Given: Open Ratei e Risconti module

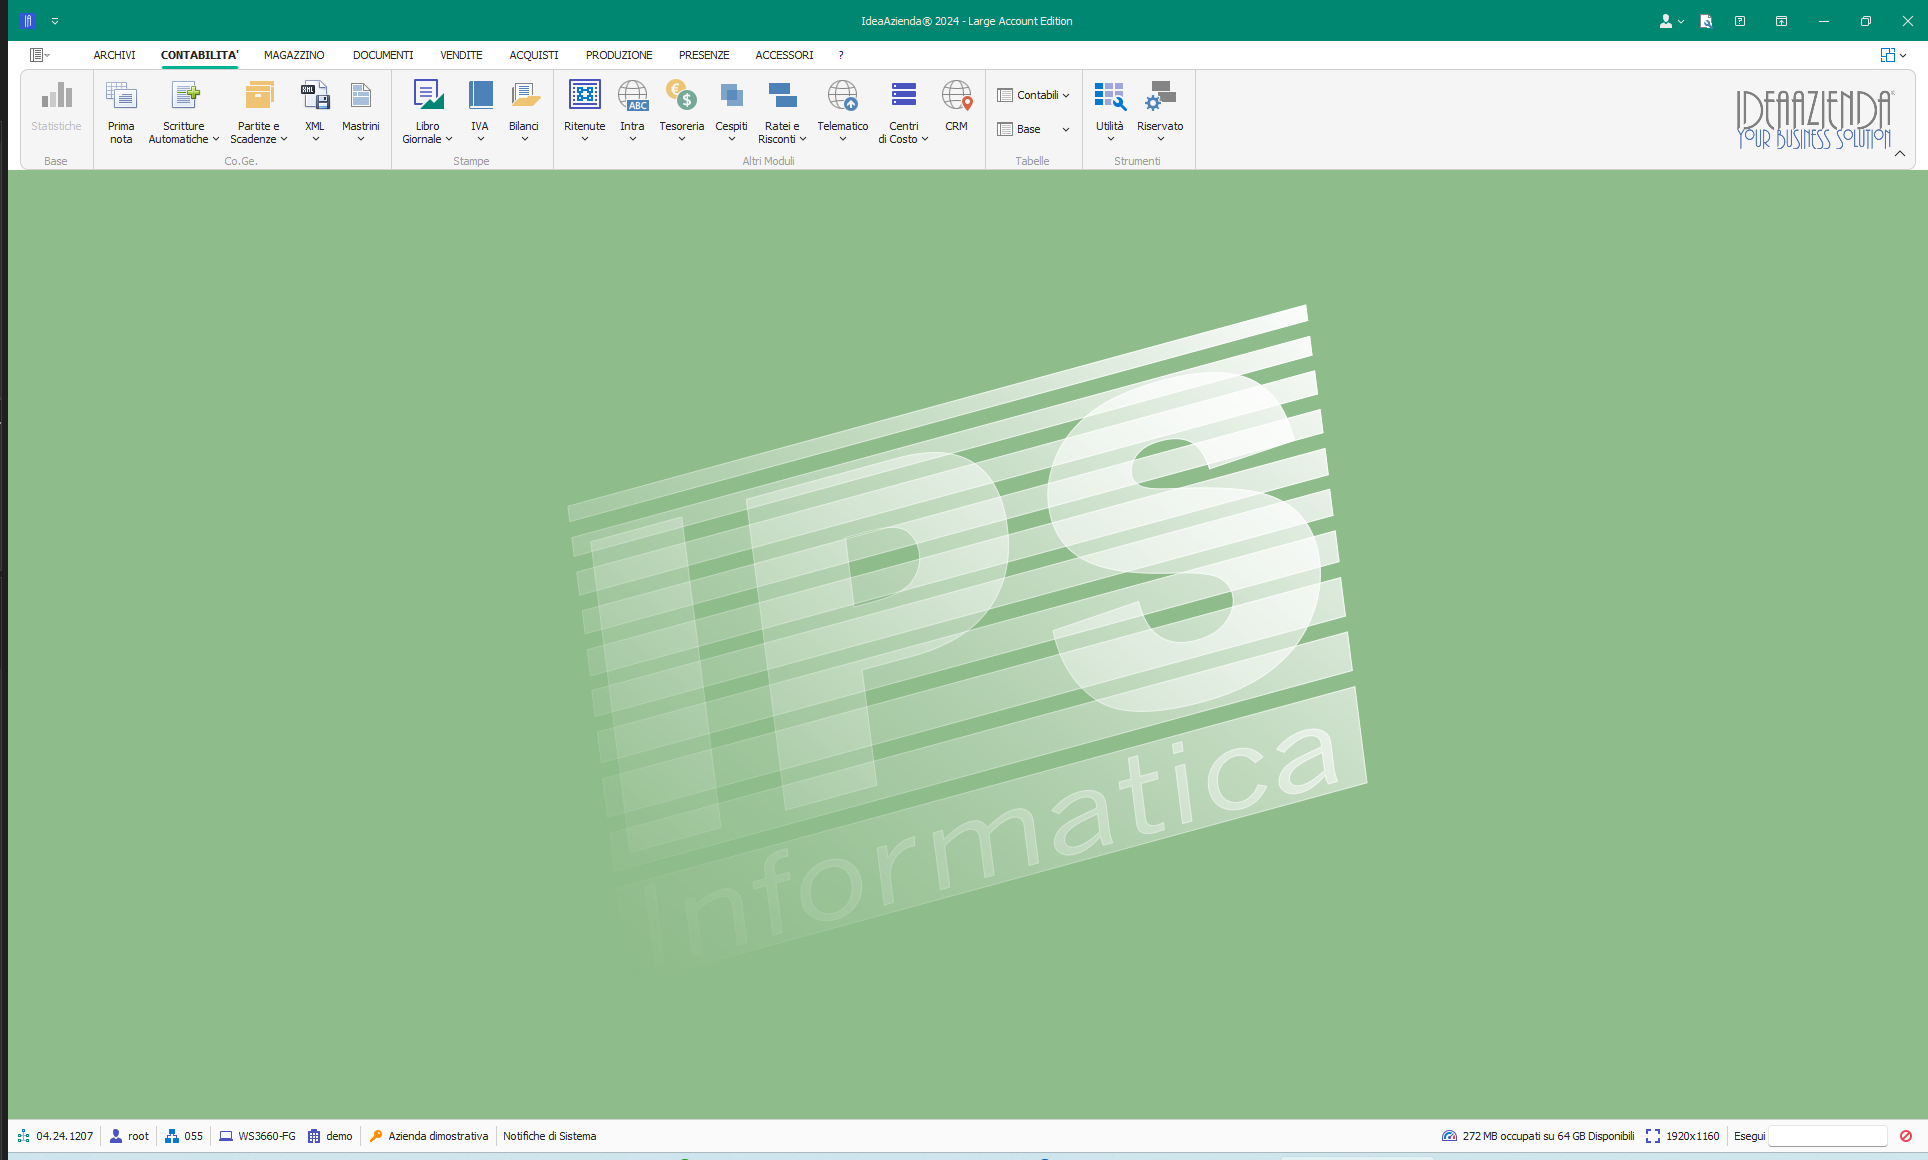Looking at the screenshot, I should click(x=782, y=111).
